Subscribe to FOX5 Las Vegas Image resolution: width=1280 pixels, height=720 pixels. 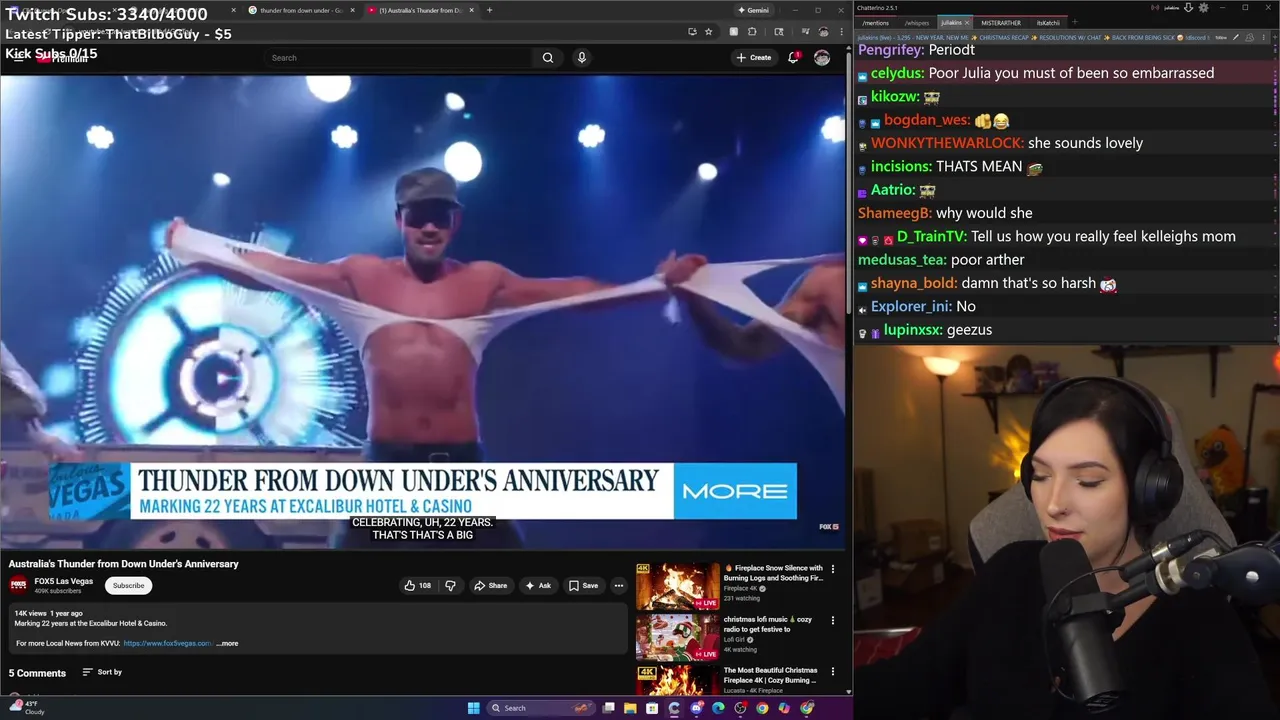tap(128, 586)
